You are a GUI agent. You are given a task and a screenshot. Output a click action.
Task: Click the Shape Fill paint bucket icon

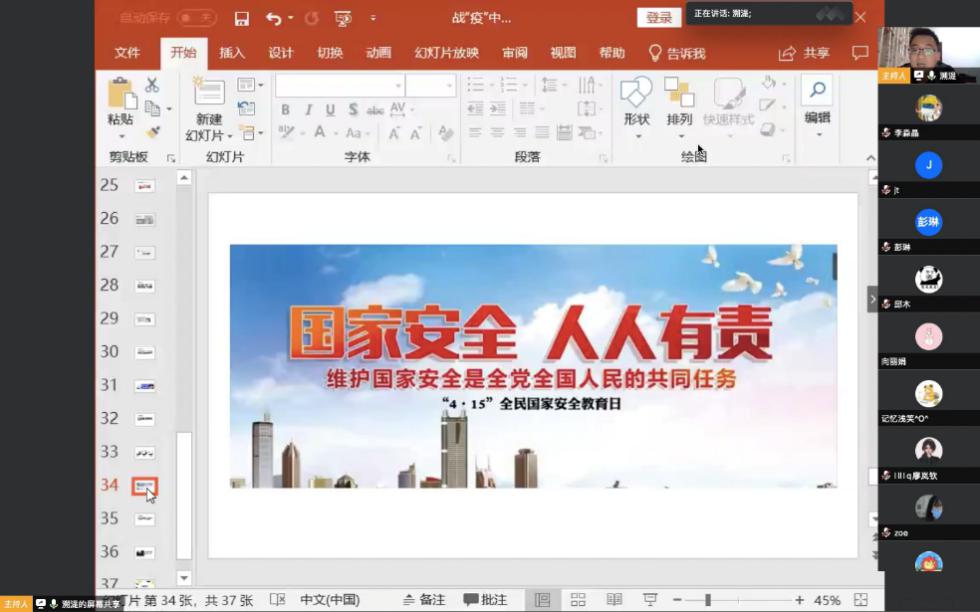pyautogui.click(x=768, y=82)
